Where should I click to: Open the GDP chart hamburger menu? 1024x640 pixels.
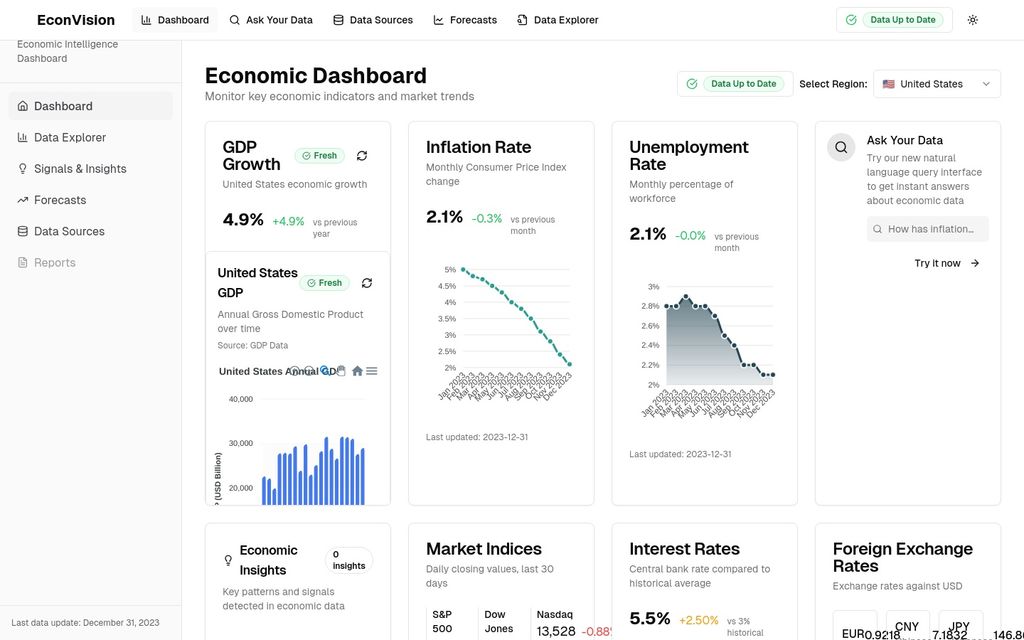point(372,371)
